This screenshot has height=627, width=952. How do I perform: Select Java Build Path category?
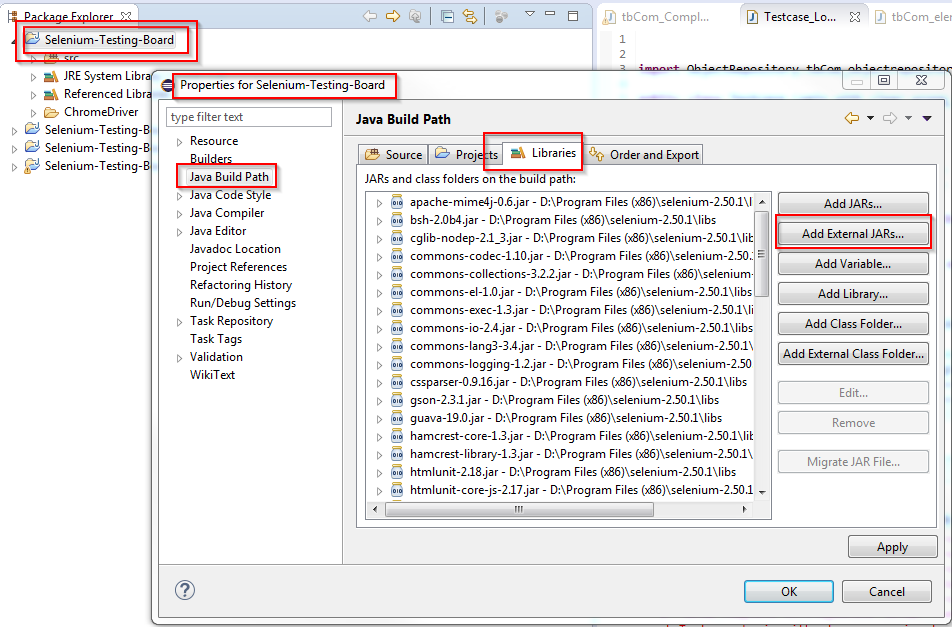[229, 177]
